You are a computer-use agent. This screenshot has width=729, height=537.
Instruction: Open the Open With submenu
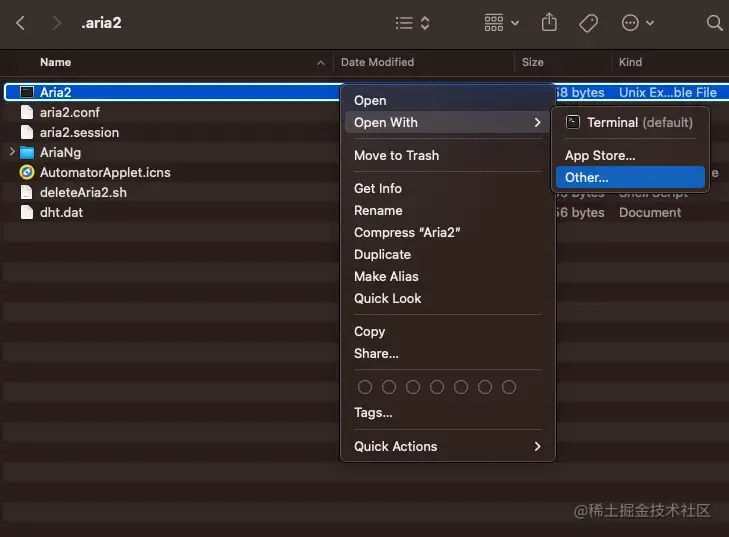(x=448, y=122)
